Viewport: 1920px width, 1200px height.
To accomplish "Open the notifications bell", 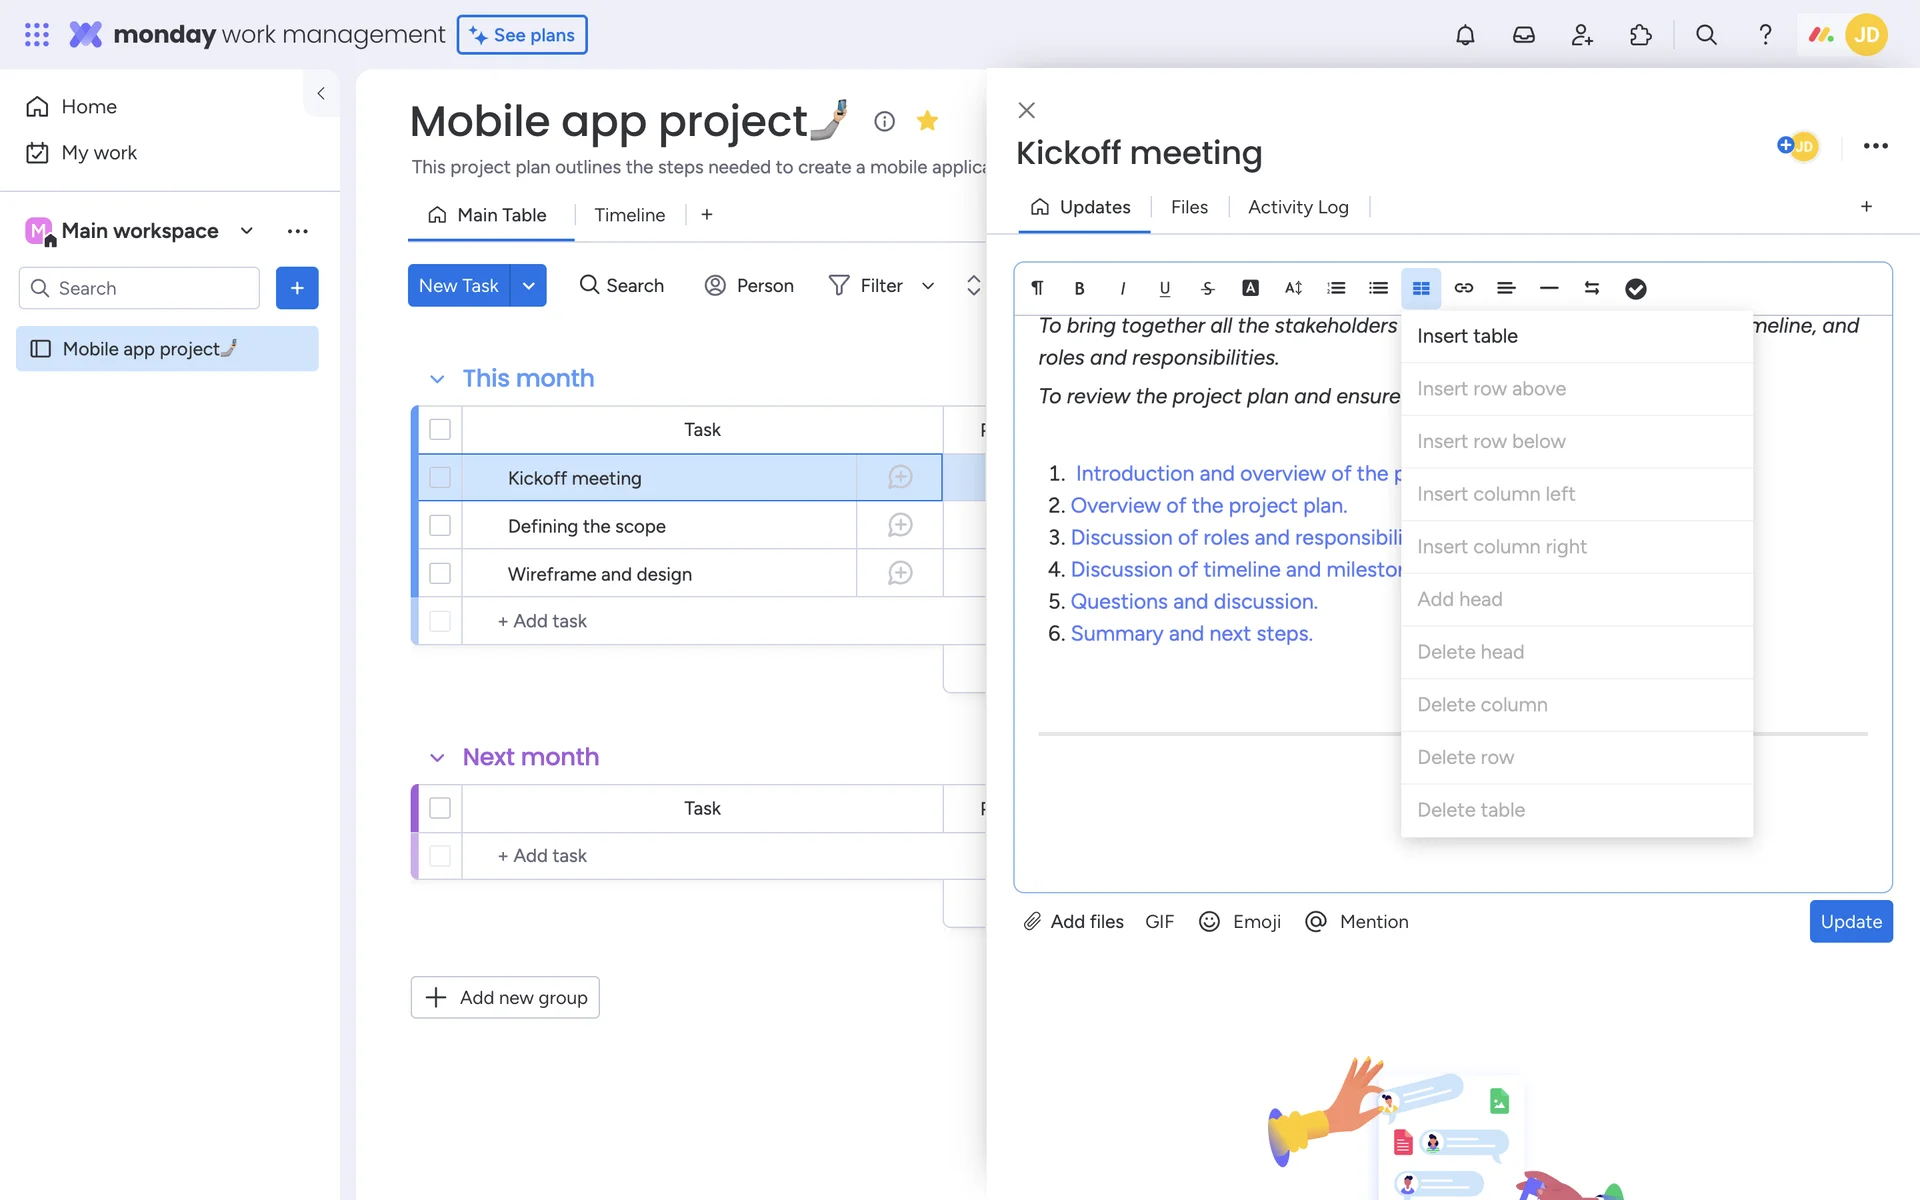I will coord(1465,35).
